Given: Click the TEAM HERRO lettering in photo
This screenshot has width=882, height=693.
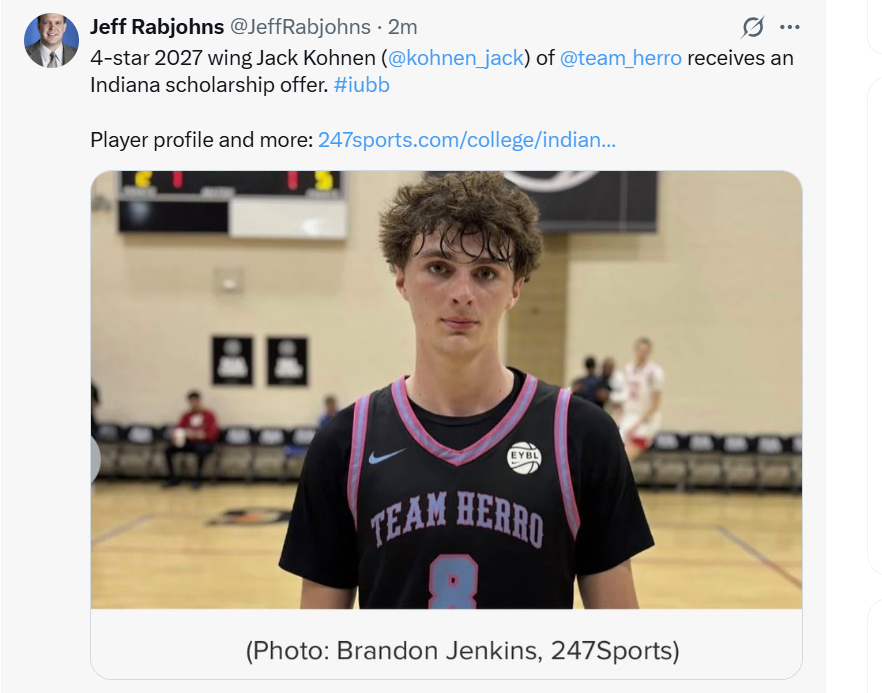Looking at the screenshot, I should coord(457,519).
